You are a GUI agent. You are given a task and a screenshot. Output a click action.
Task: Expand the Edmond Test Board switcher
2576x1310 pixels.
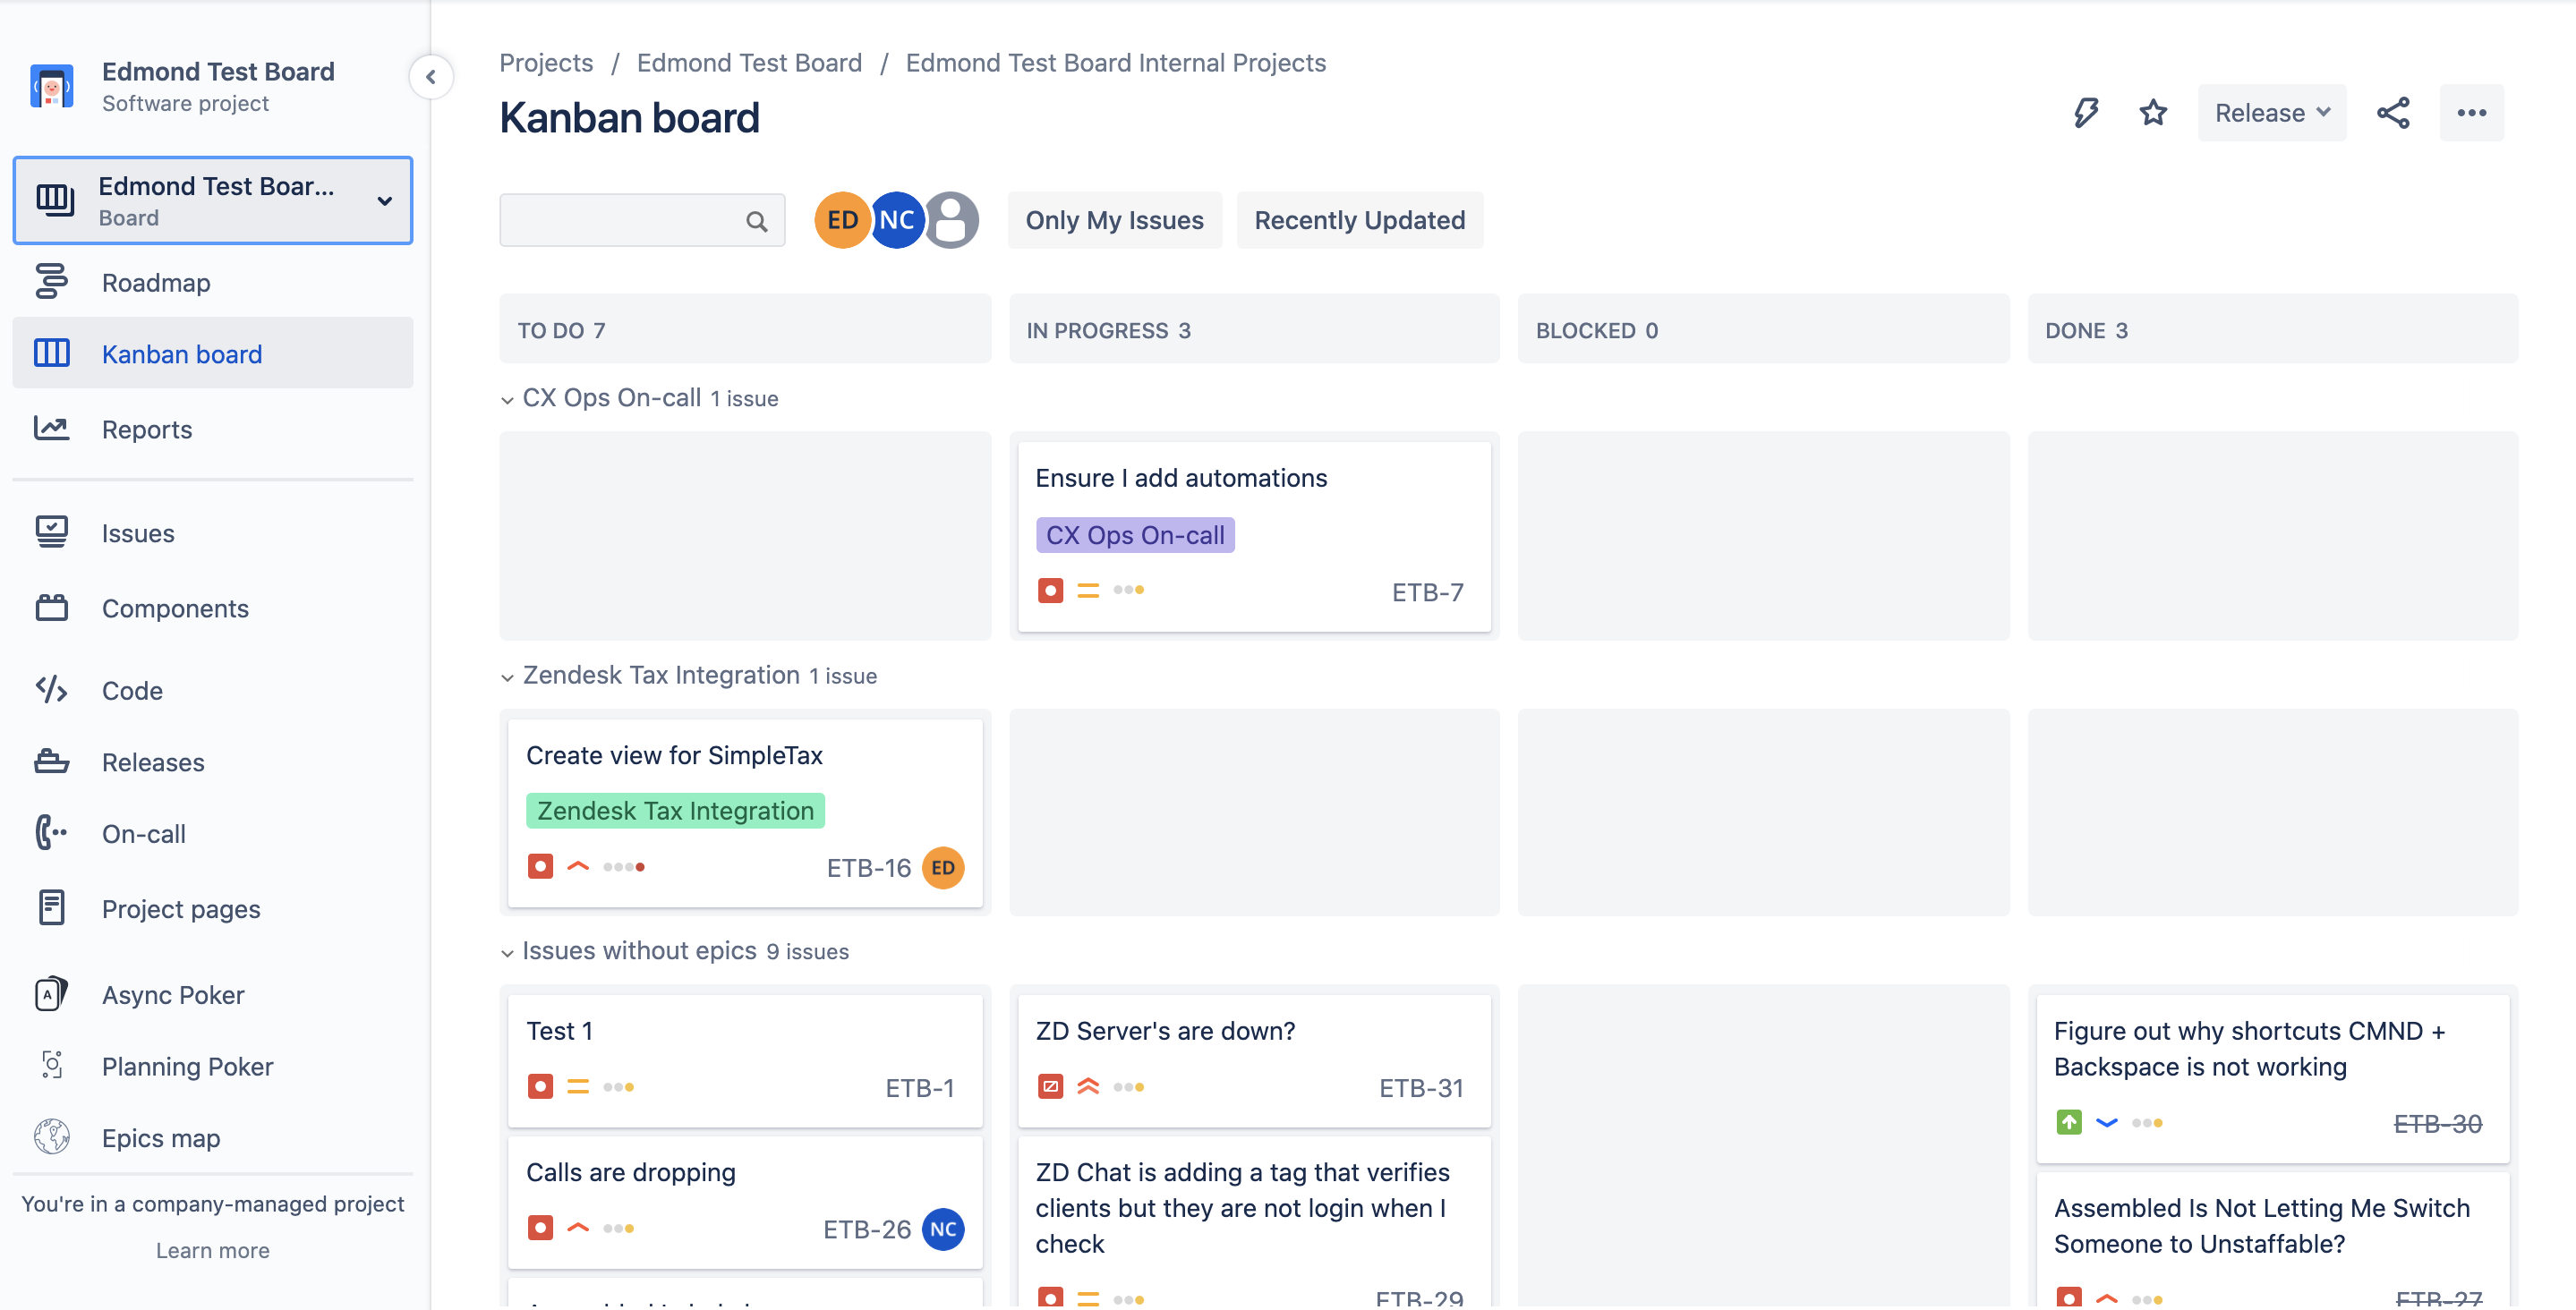(213, 200)
